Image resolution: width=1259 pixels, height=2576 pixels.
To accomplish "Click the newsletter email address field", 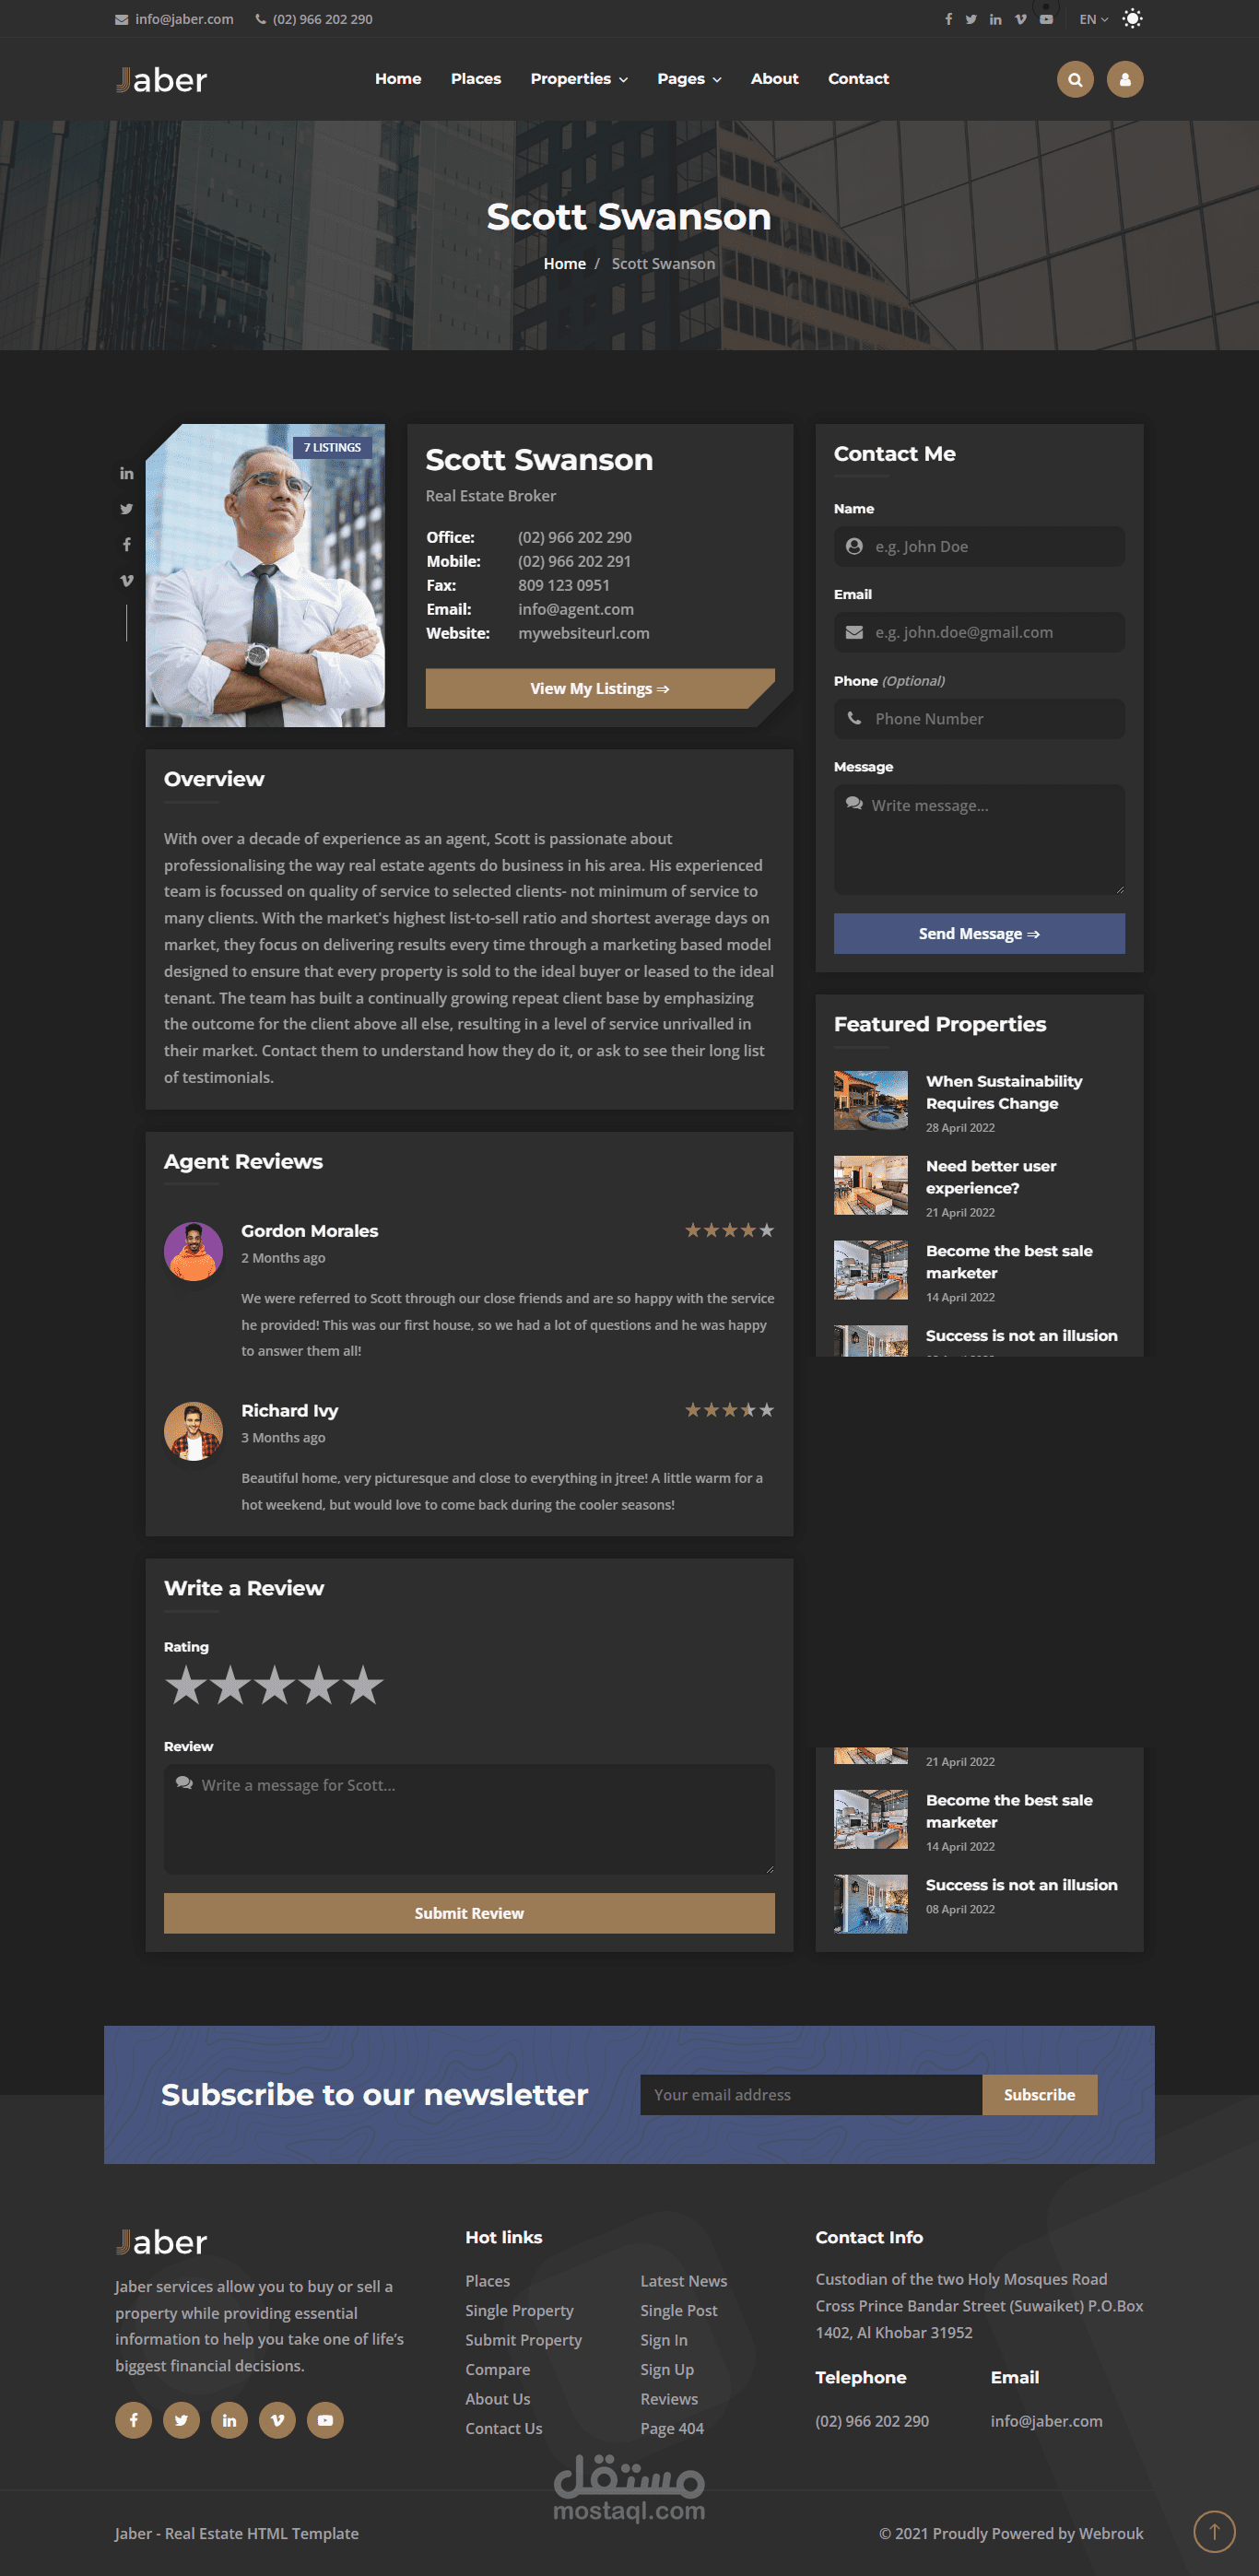I will pyautogui.click(x=810, y=2095).
